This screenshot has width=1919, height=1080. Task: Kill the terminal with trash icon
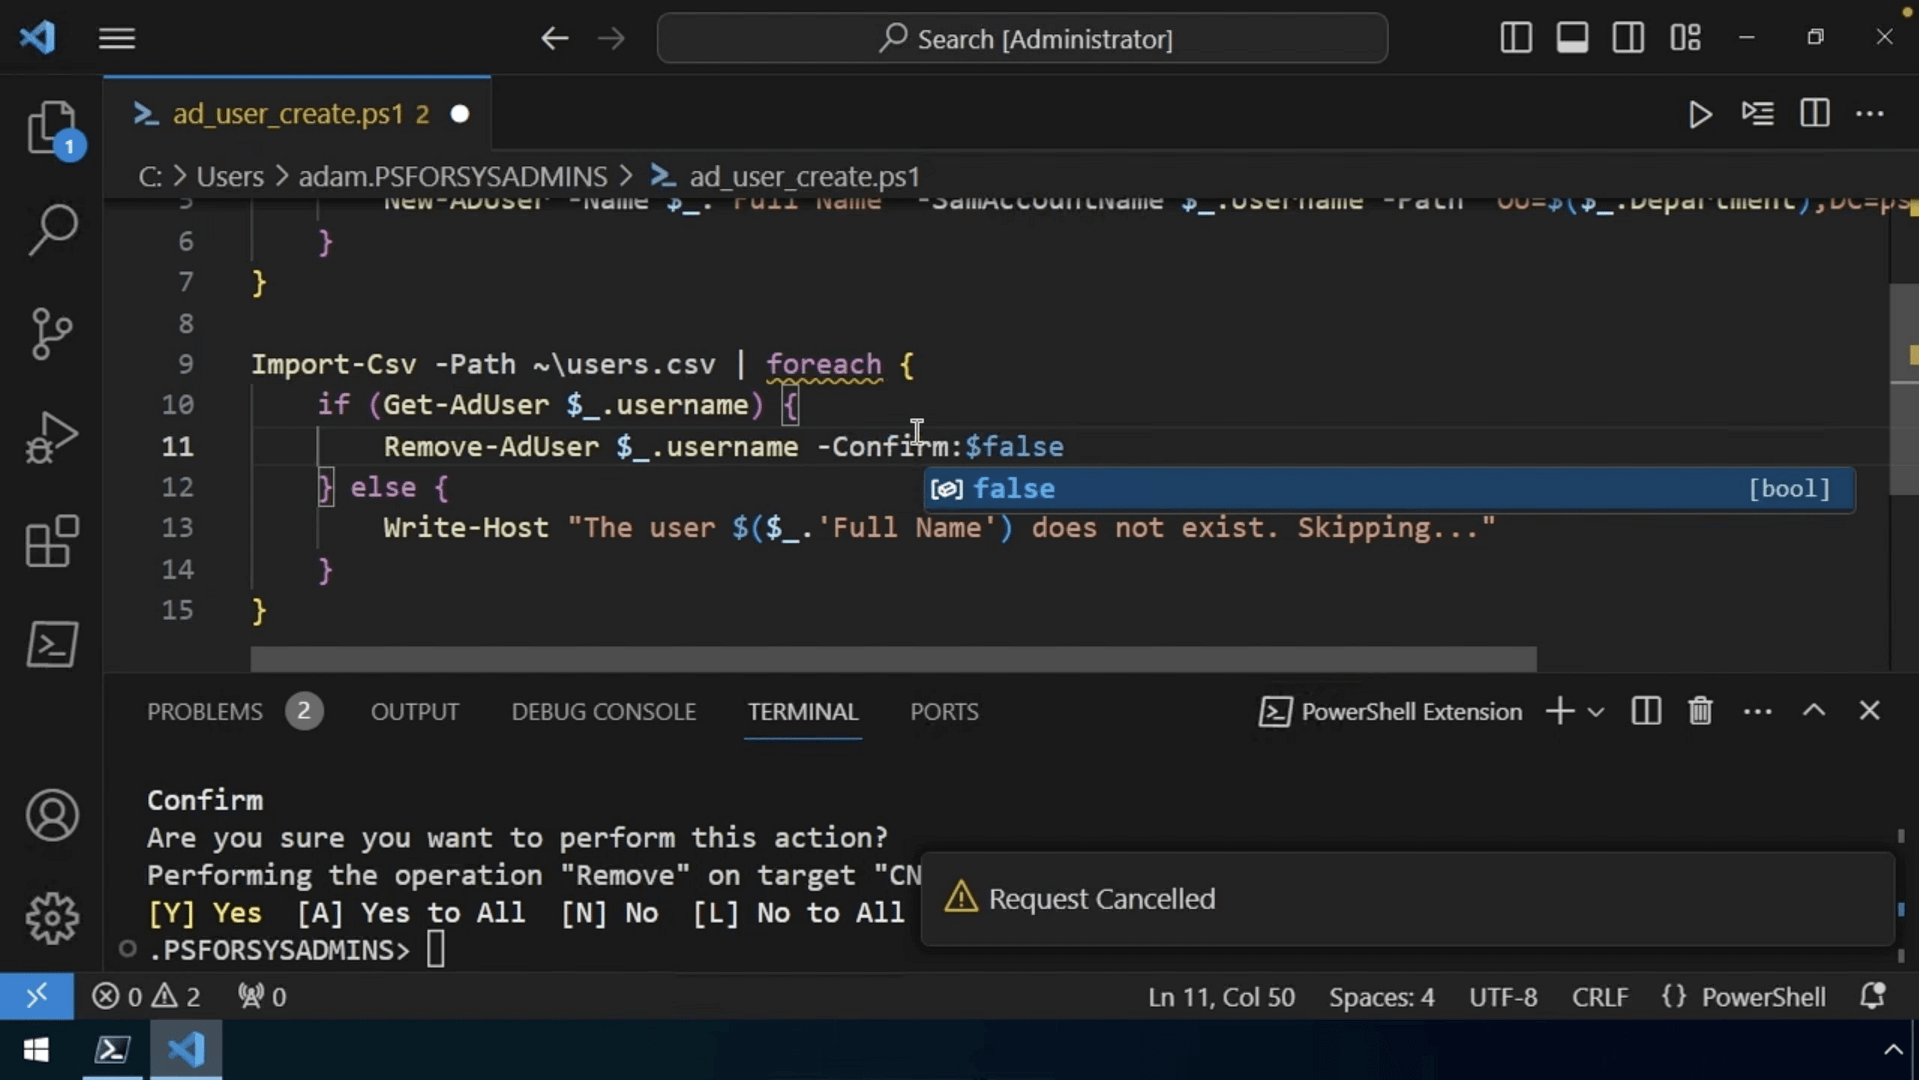pos(1700,711)
